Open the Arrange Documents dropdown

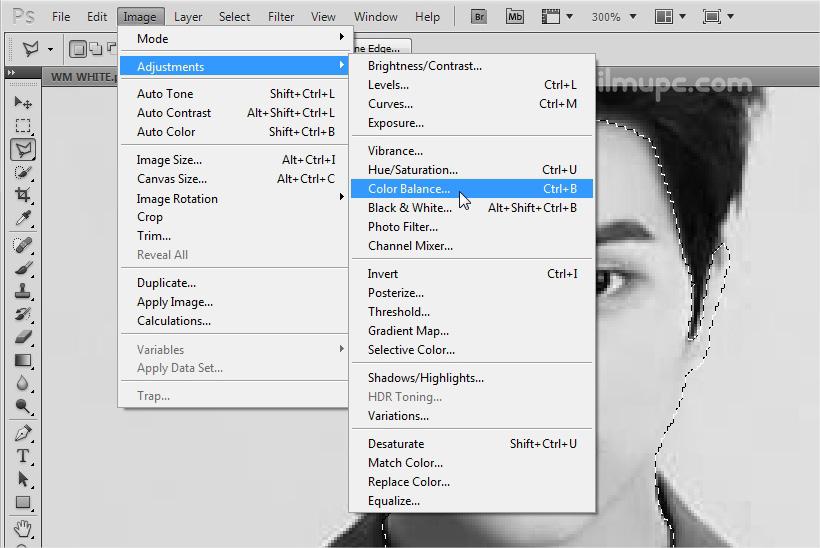pyautogui.click(x=669, y=17)
